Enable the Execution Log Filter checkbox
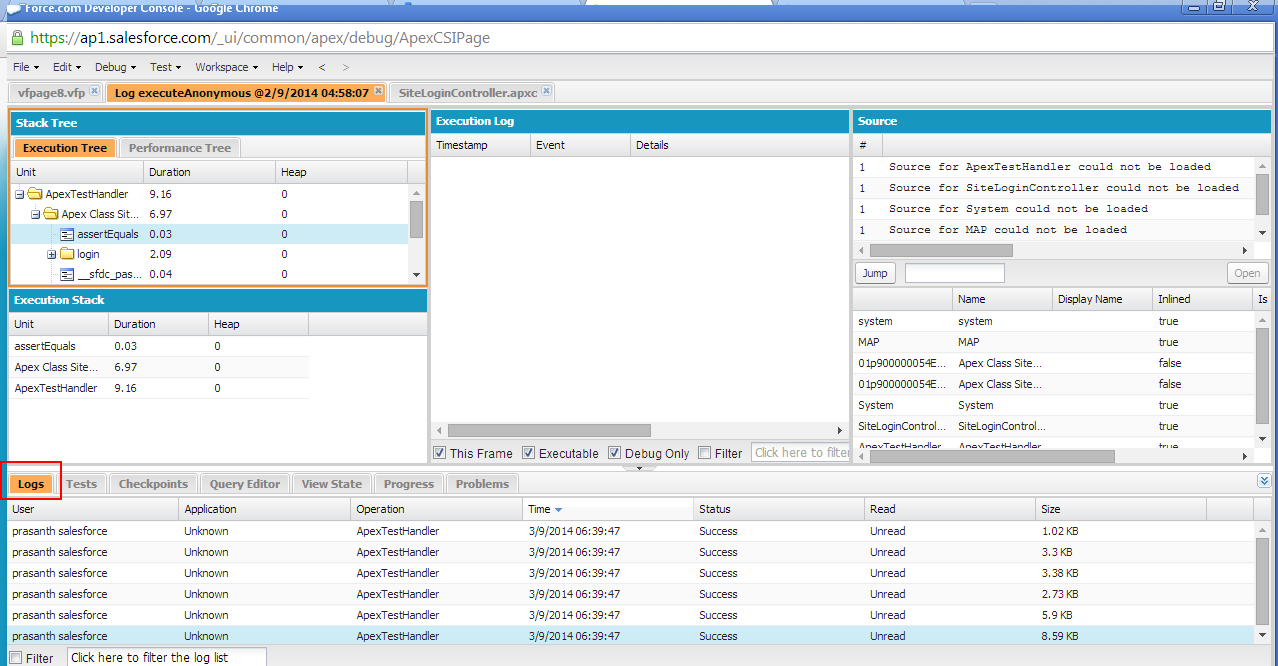 [x=704, y=453]
